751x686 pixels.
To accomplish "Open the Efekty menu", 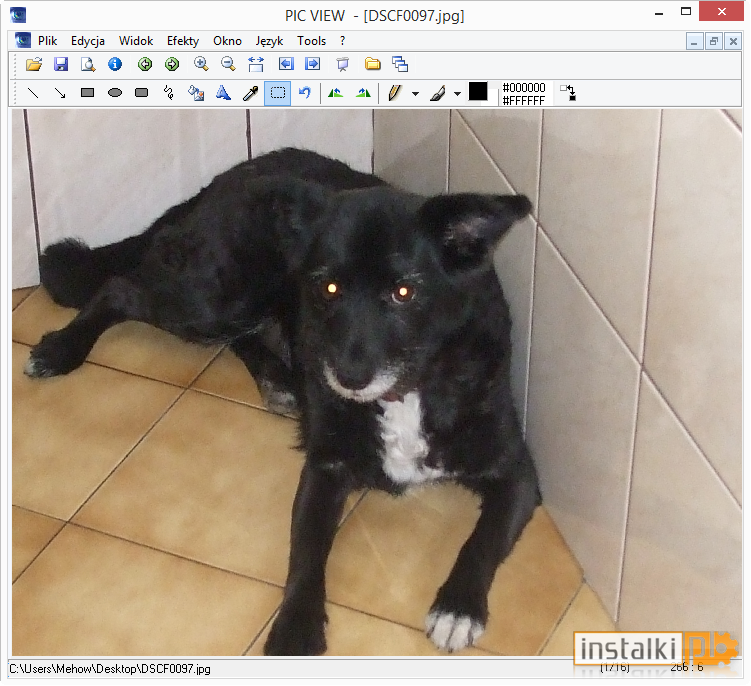I will click(x=183, y=41).
